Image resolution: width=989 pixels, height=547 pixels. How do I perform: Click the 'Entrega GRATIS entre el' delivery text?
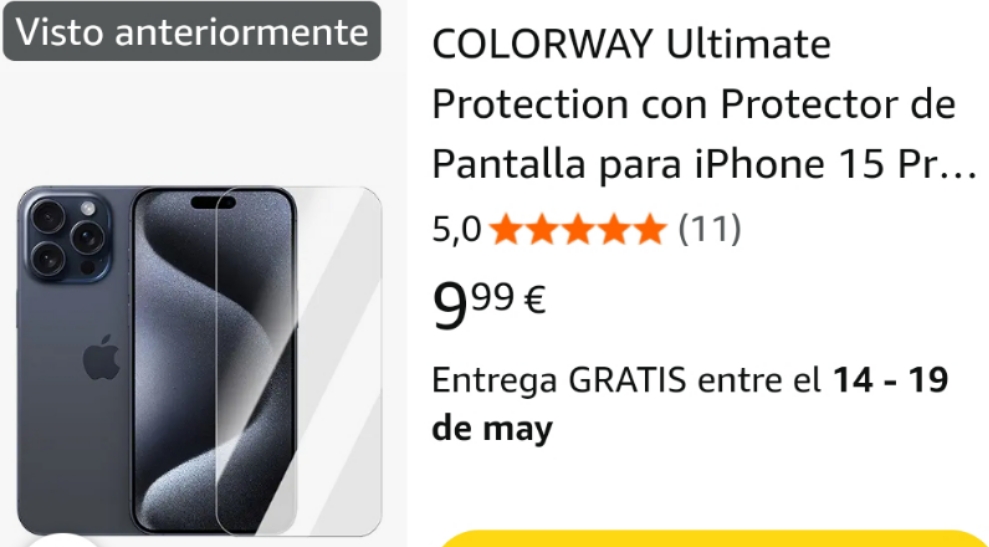tap(626, 380)
